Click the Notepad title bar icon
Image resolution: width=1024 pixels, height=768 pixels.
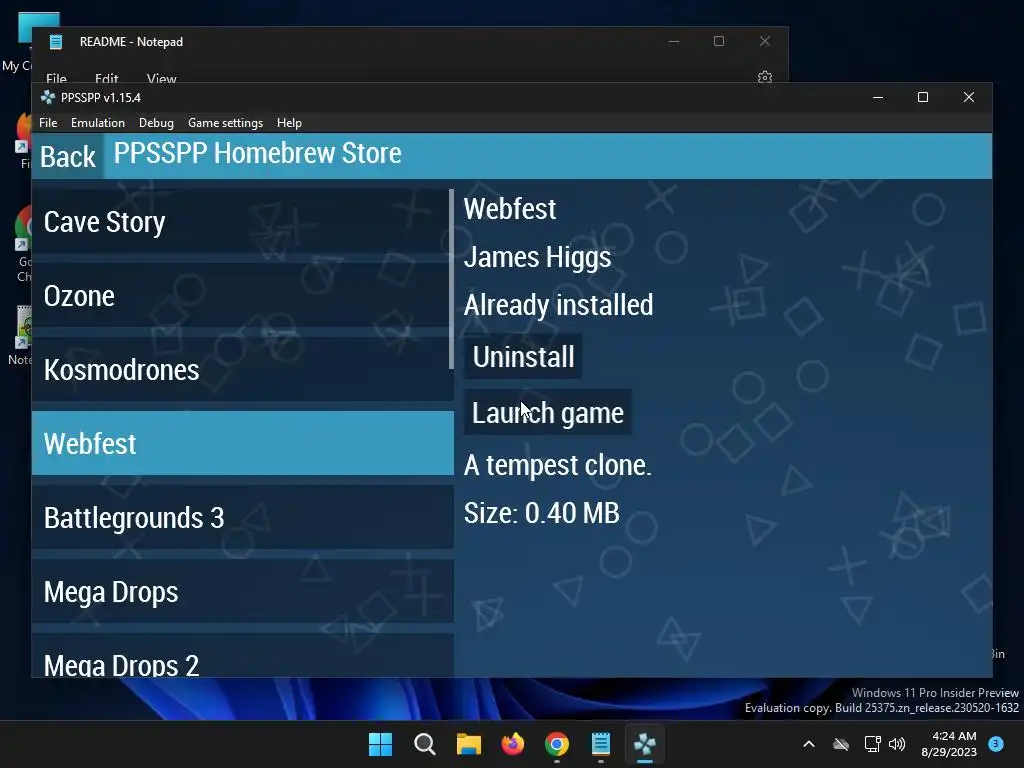[56, 42]
